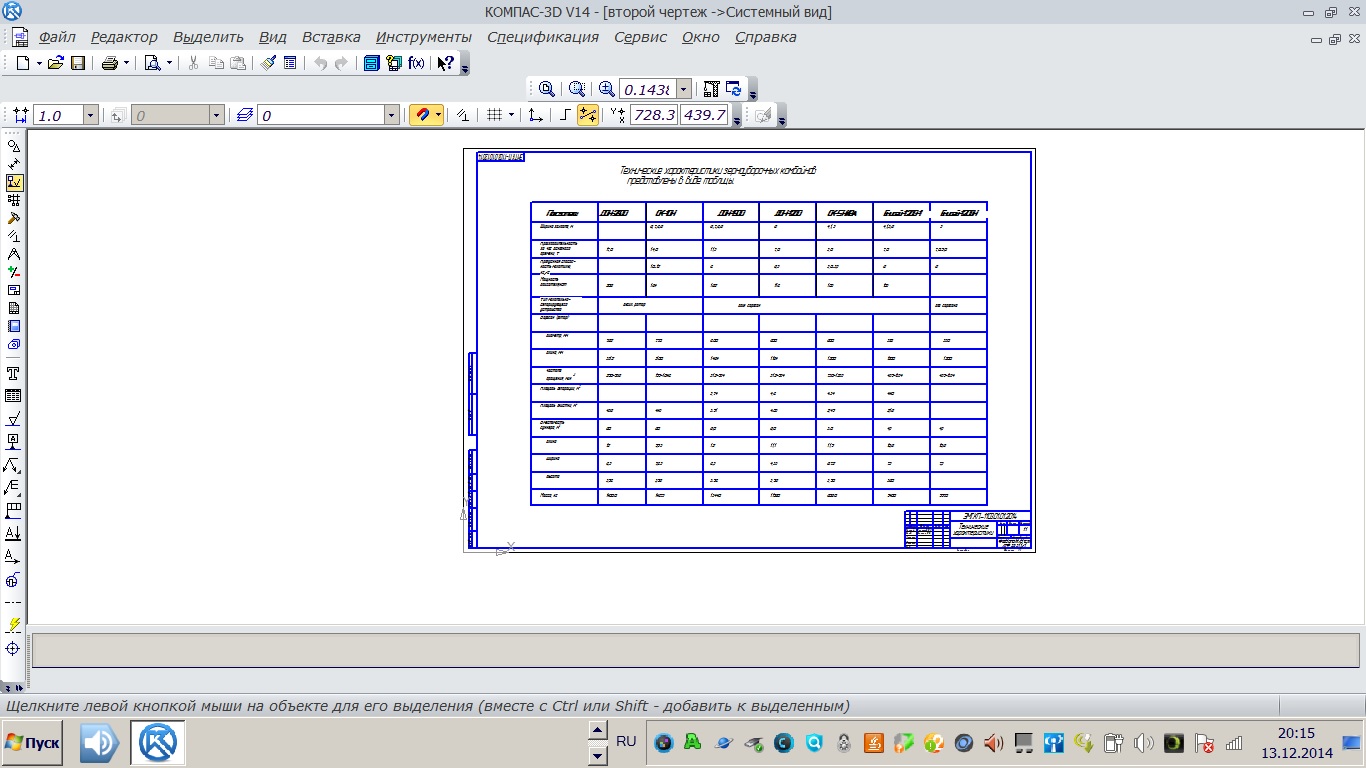
Task: Select the surface roughness symbol tool
Action: point(14,419)
